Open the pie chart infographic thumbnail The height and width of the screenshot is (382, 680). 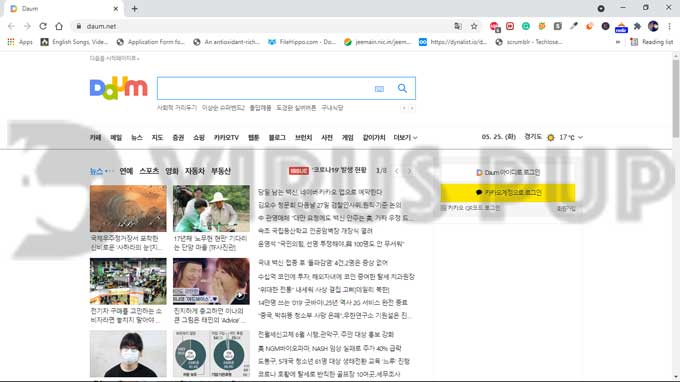tap(211, 354)
